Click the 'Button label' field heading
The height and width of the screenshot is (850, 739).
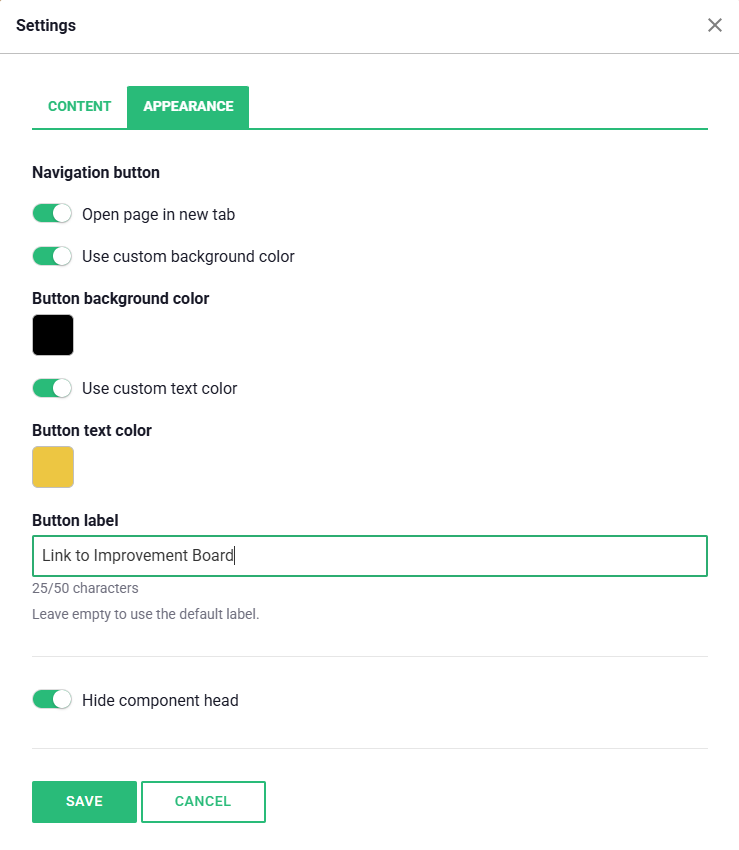pyautogui.click(x=75, y=520)
